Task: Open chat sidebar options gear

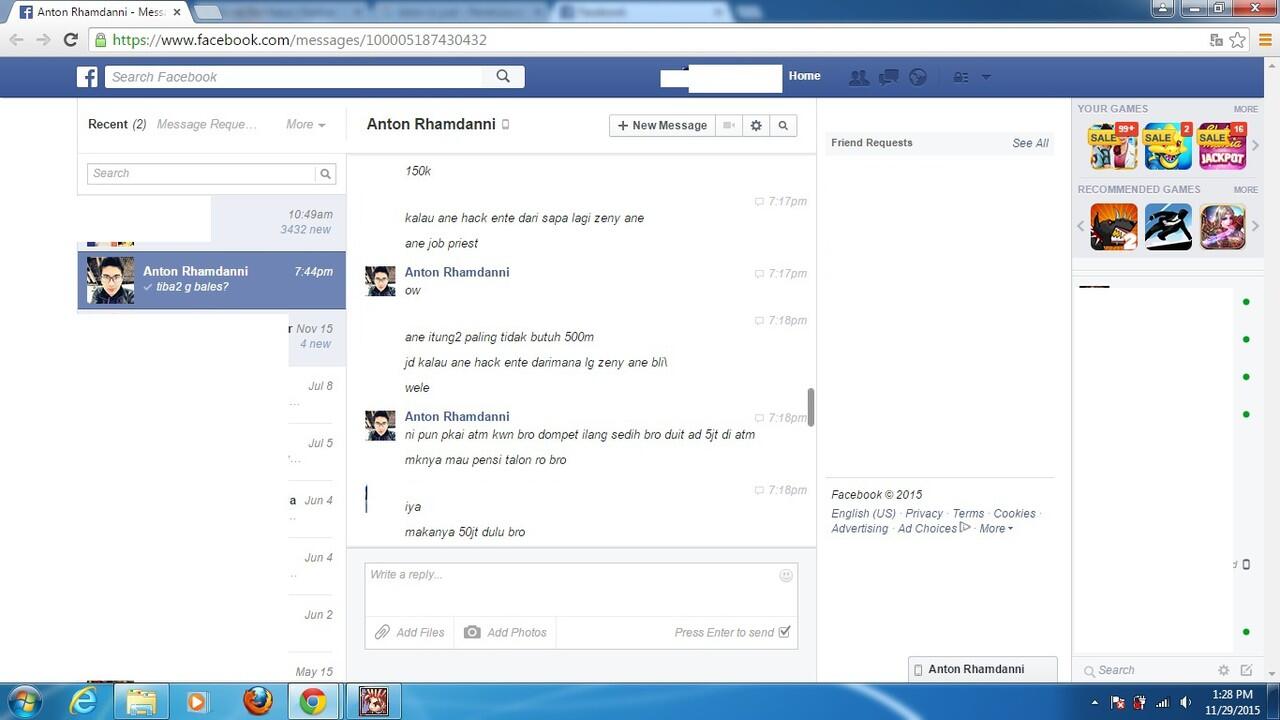Action: tap(1223, 670)
